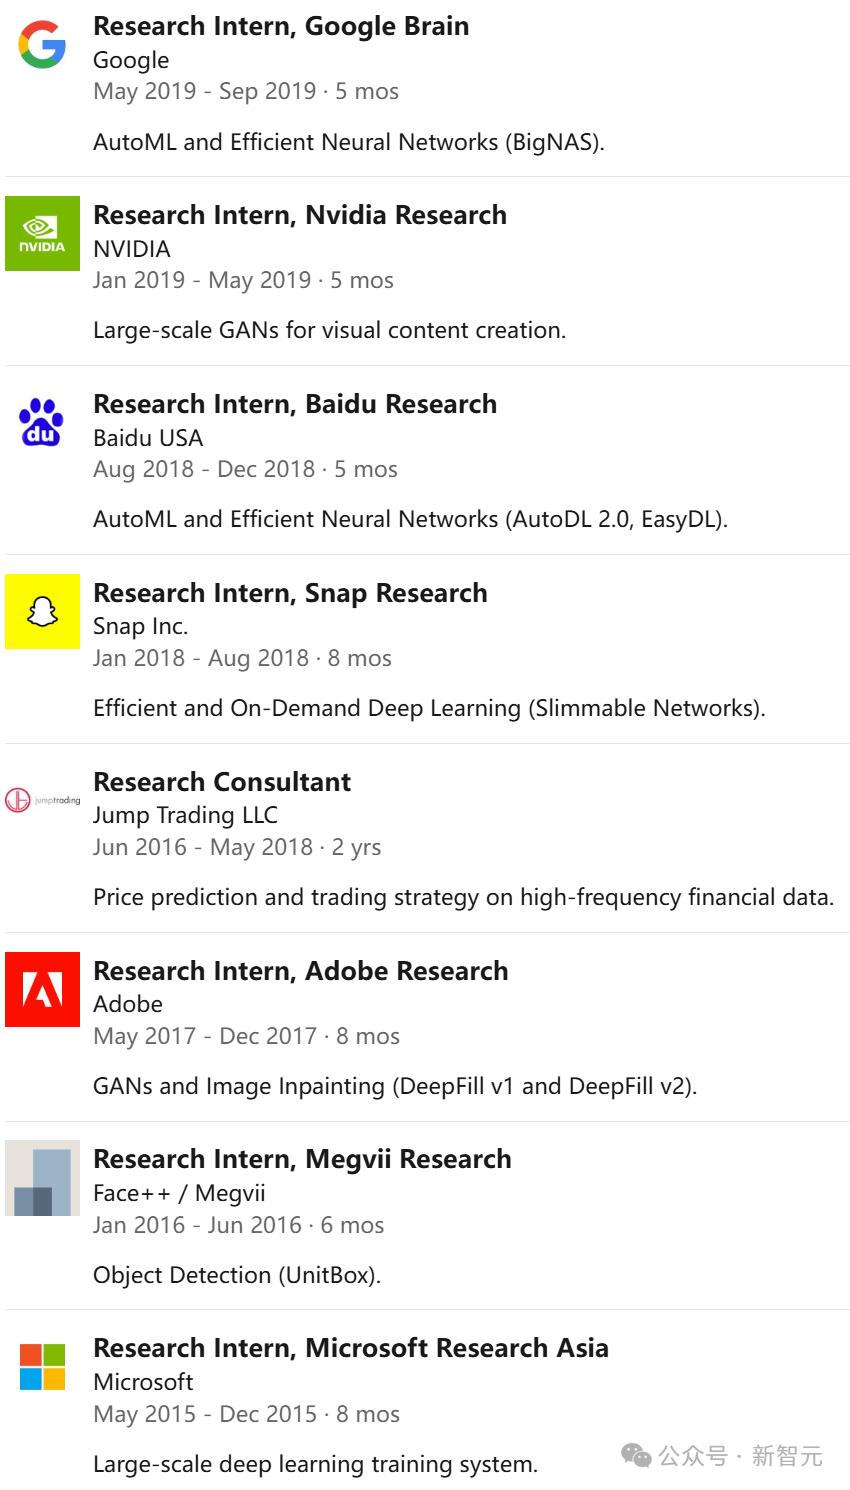Image resolution: width=850 pixels, height=1490 pixels.
Task: Click the red Adobe logo
Action: 42,989
